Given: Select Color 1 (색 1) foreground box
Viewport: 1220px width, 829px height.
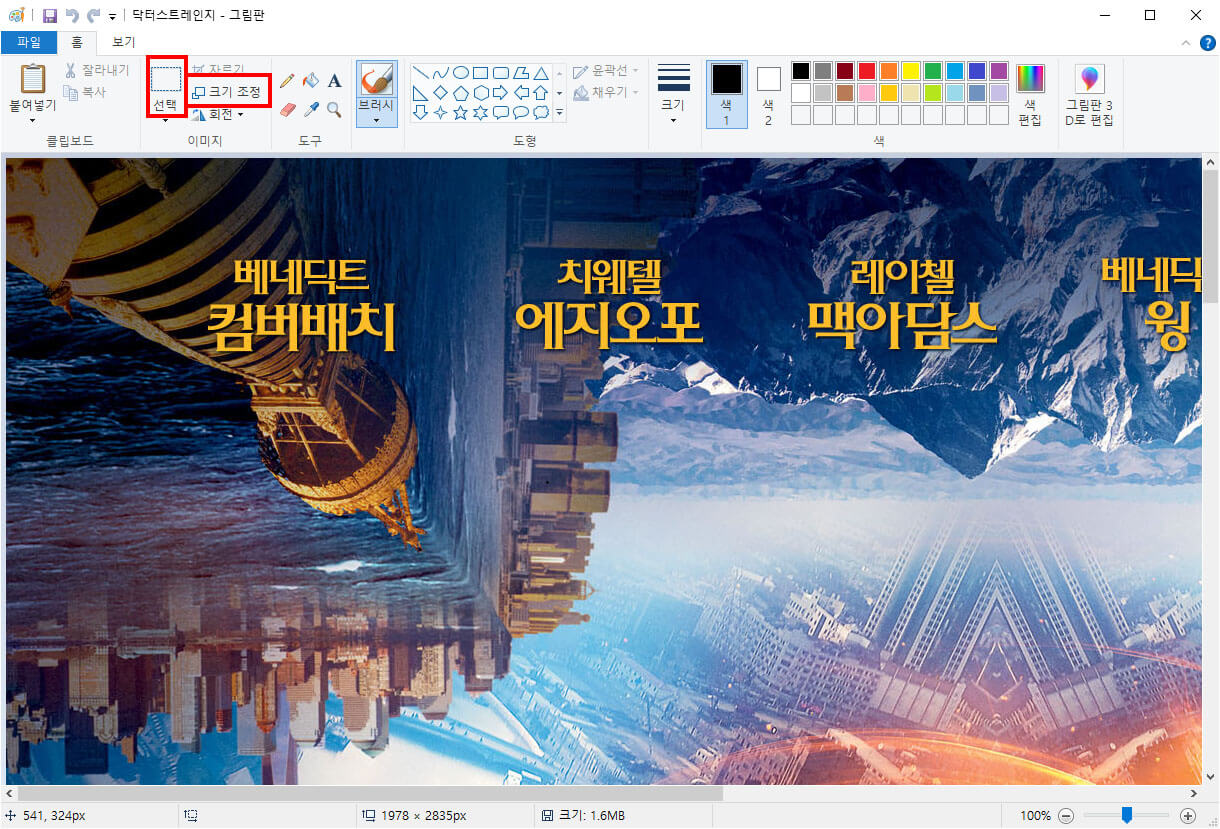Looking at the screenshot, I should [x=727, y=95].
